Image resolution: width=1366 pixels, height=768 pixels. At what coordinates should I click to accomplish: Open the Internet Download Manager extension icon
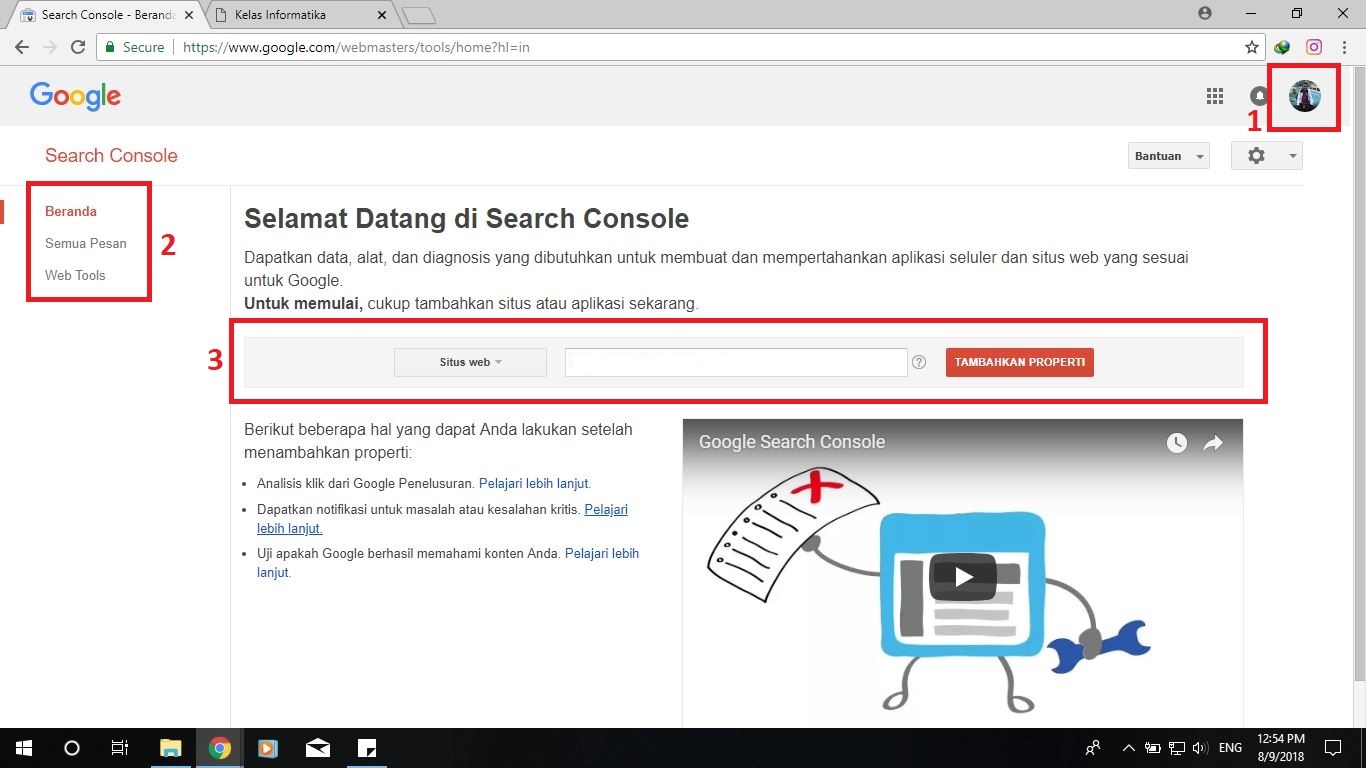click(1283, 47)
